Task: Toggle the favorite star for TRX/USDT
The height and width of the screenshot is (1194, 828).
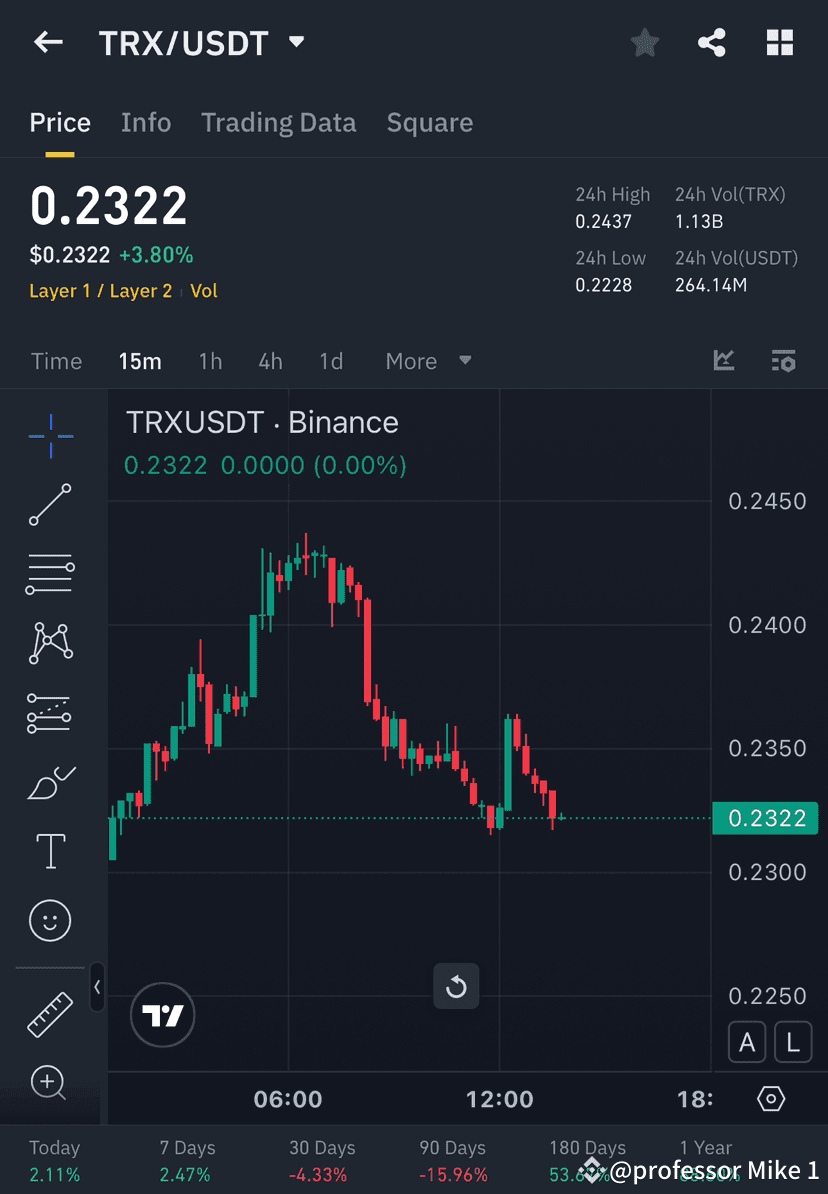Action: [x=645, y=42]
